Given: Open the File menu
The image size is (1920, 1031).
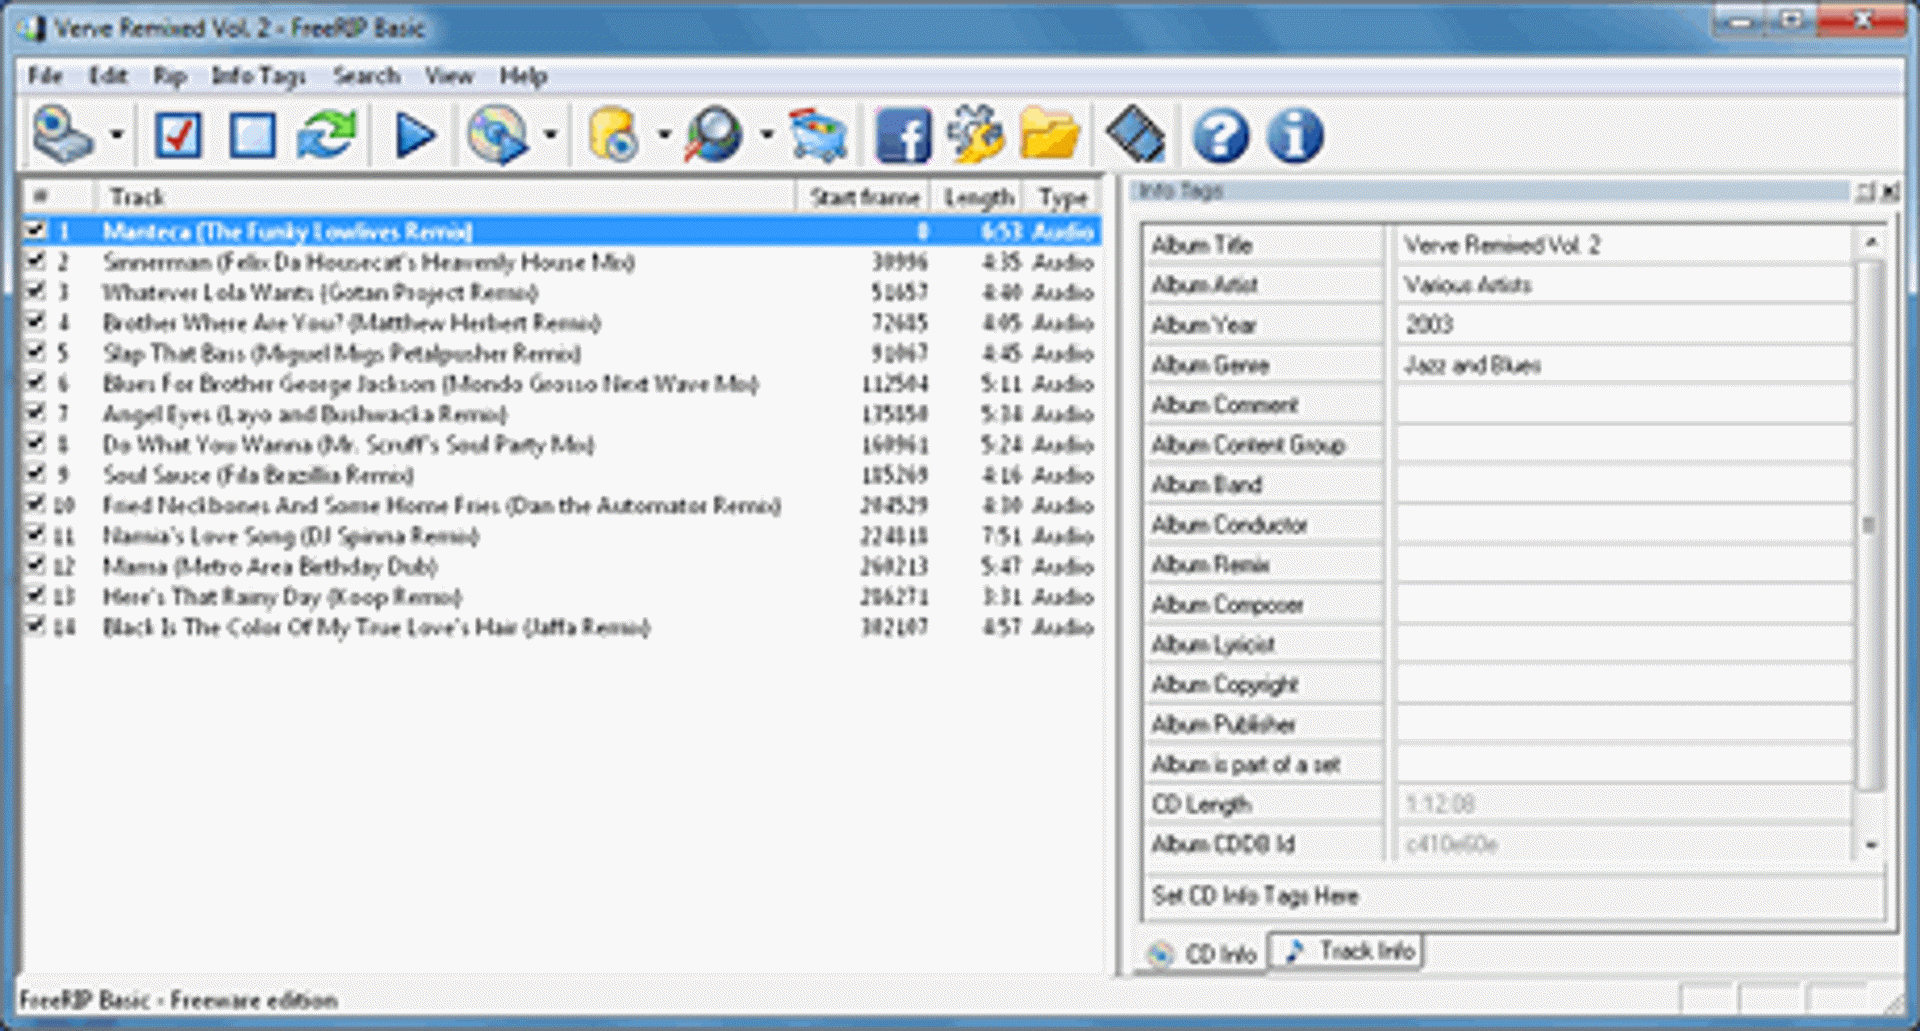Looking at the screenshot, I should (x=45, y=76).
